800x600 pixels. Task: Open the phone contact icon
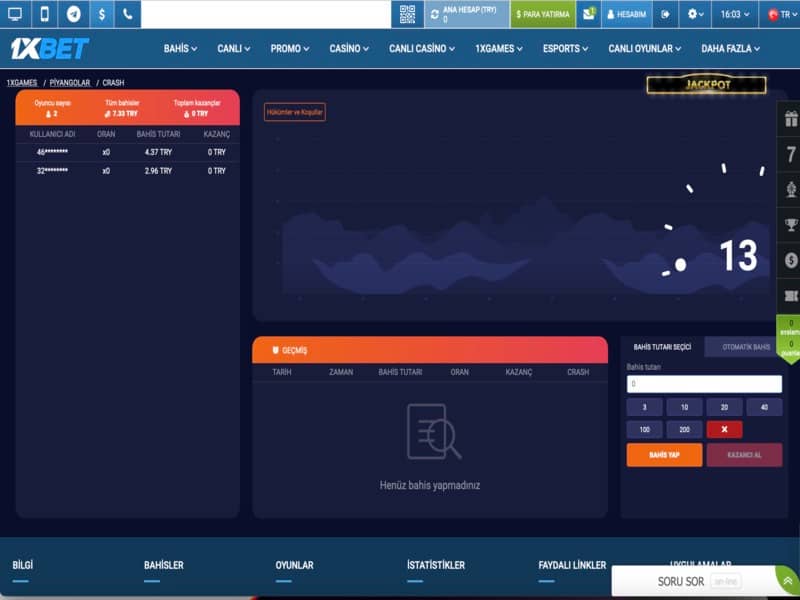127,14
